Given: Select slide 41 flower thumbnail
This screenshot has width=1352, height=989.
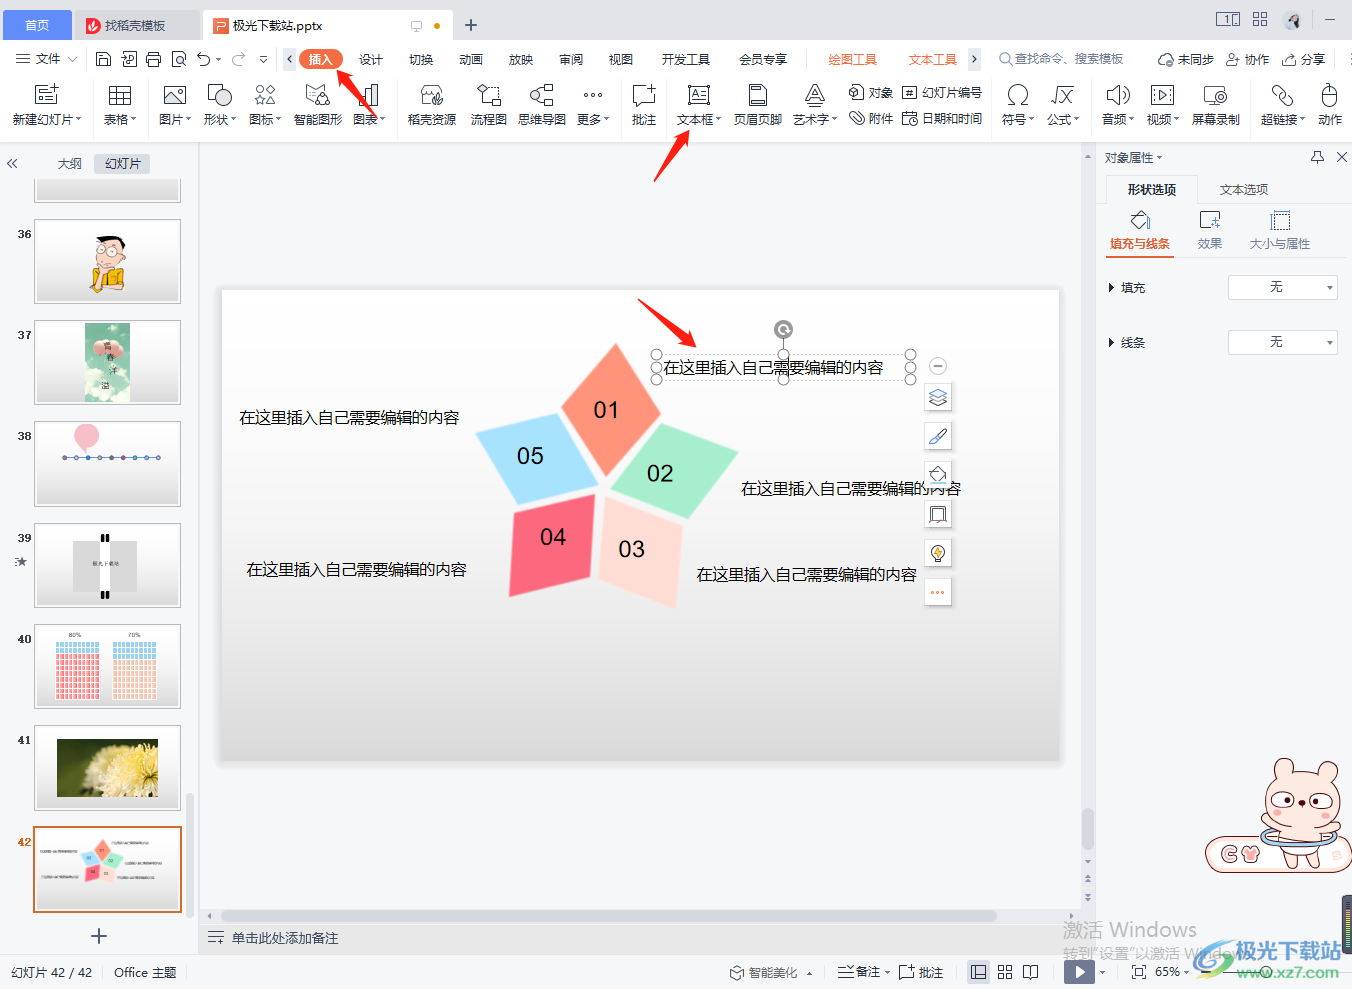Looking at the screenshot, I should [x=108, y=768].
